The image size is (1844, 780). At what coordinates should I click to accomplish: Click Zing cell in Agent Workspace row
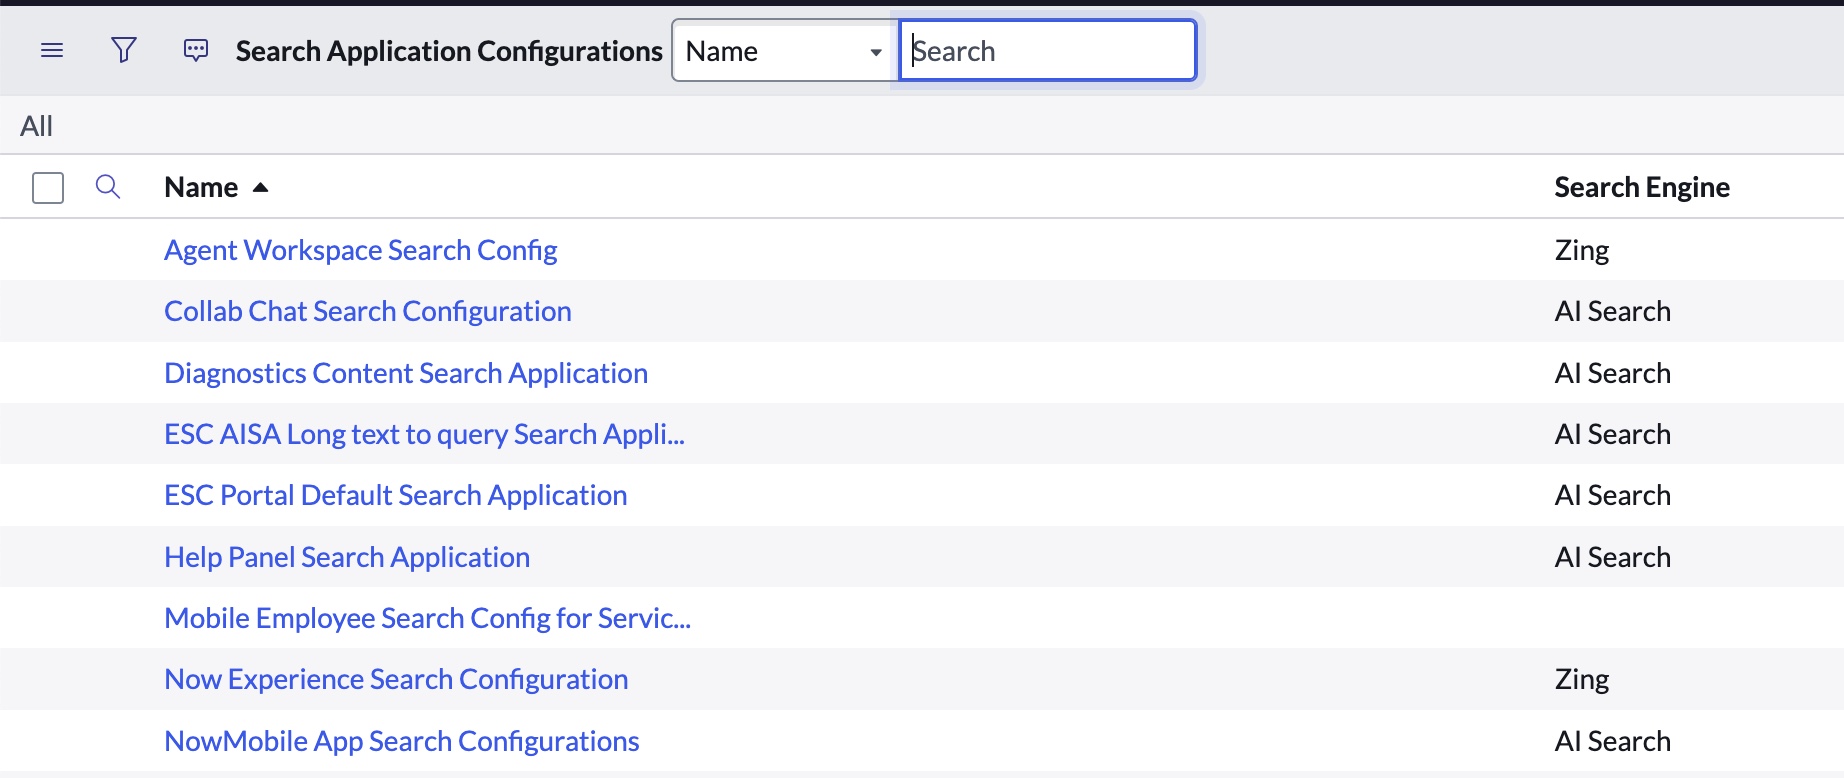1582,250
